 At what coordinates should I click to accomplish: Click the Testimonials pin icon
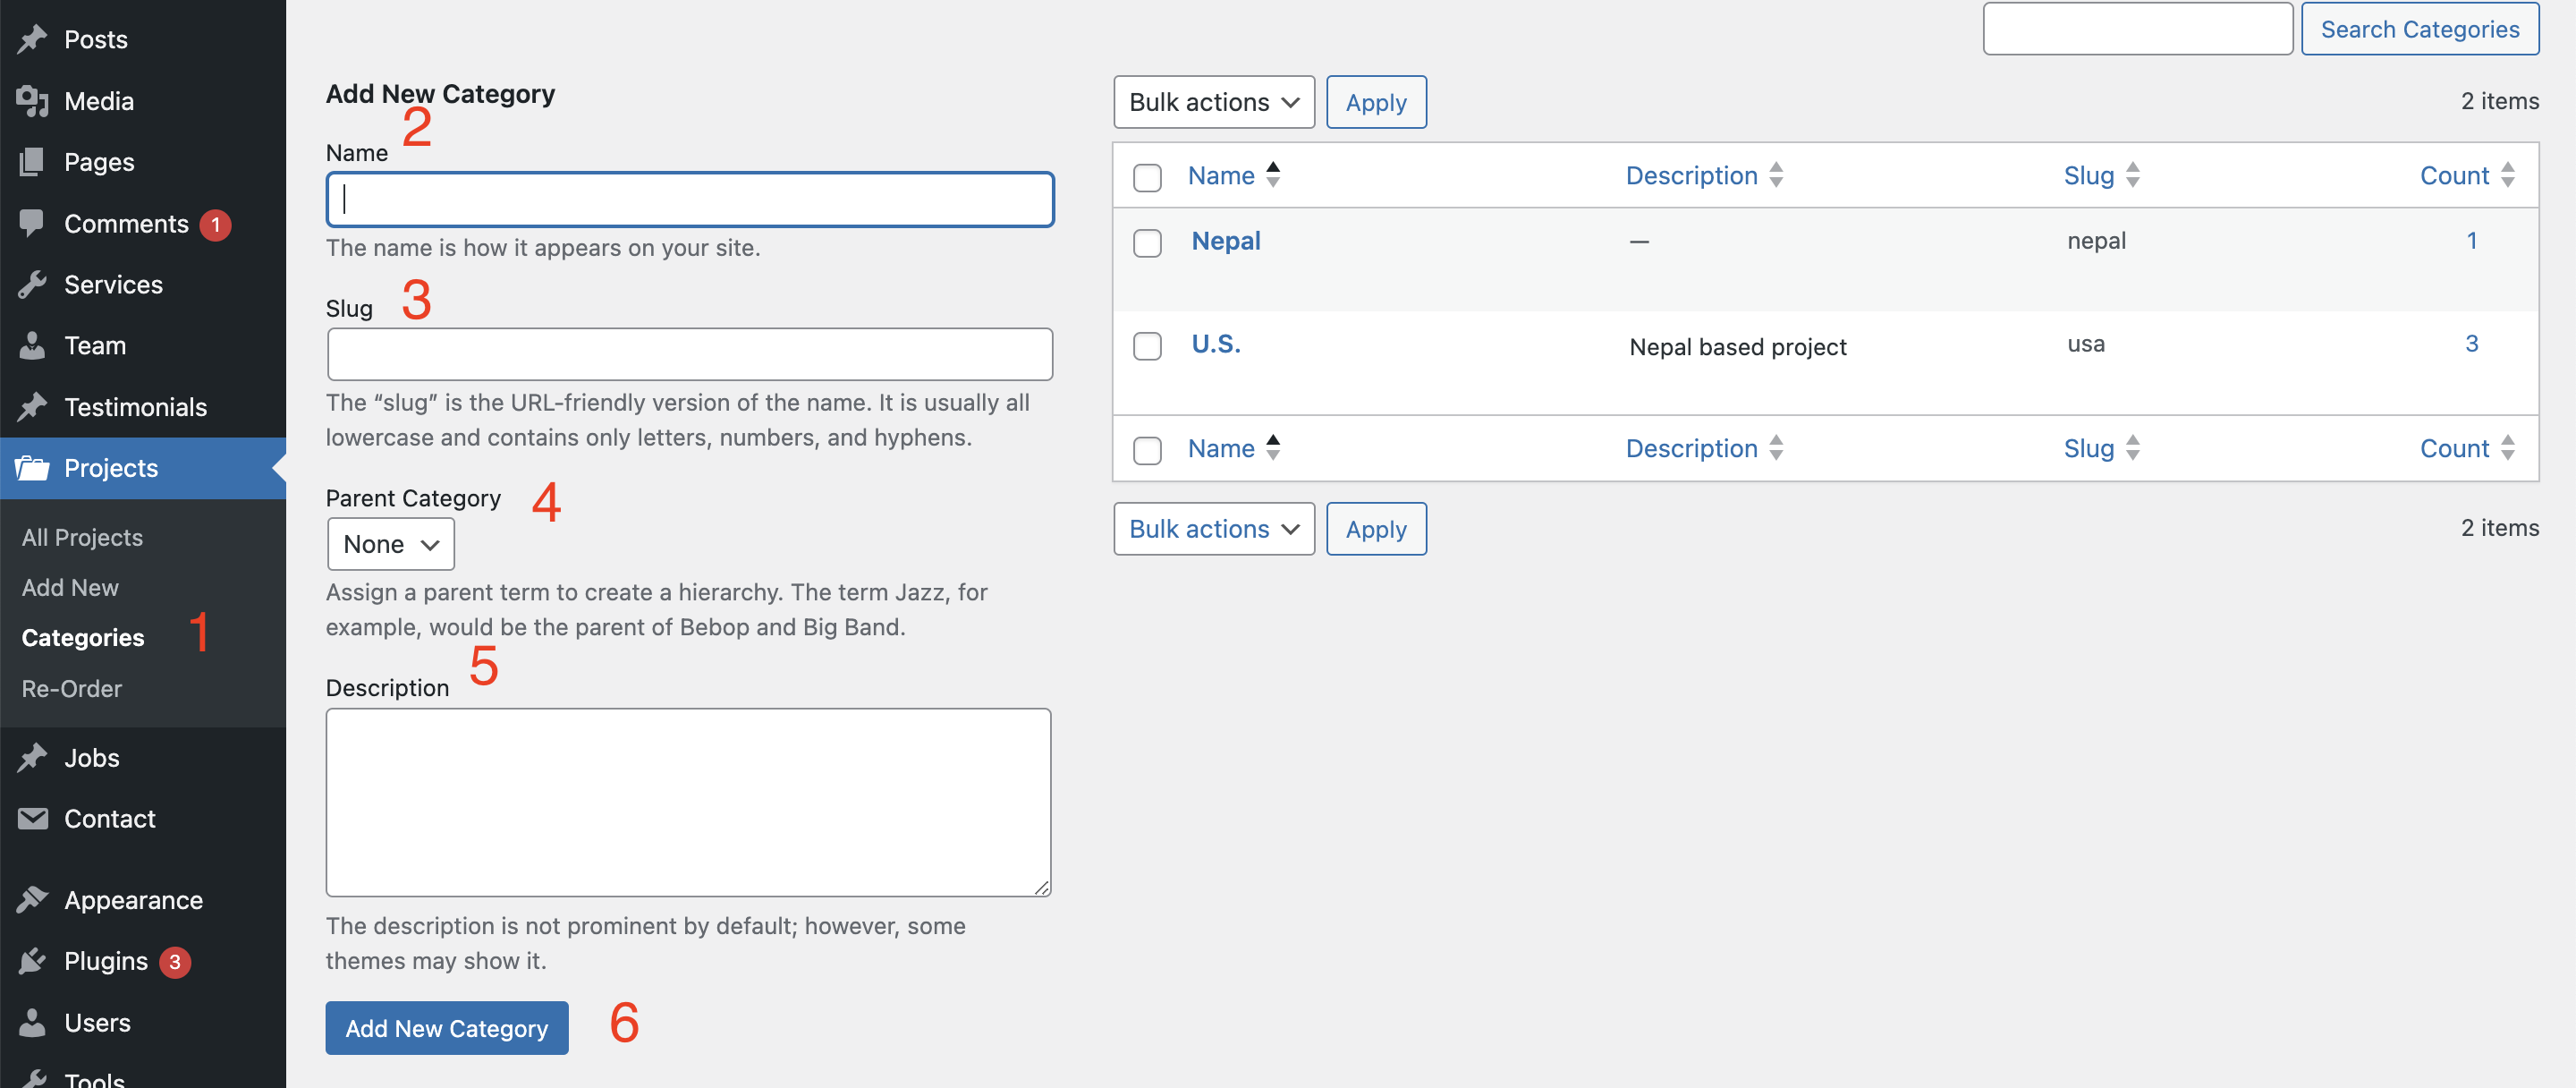pyautogui.click(x=32, y=407)
